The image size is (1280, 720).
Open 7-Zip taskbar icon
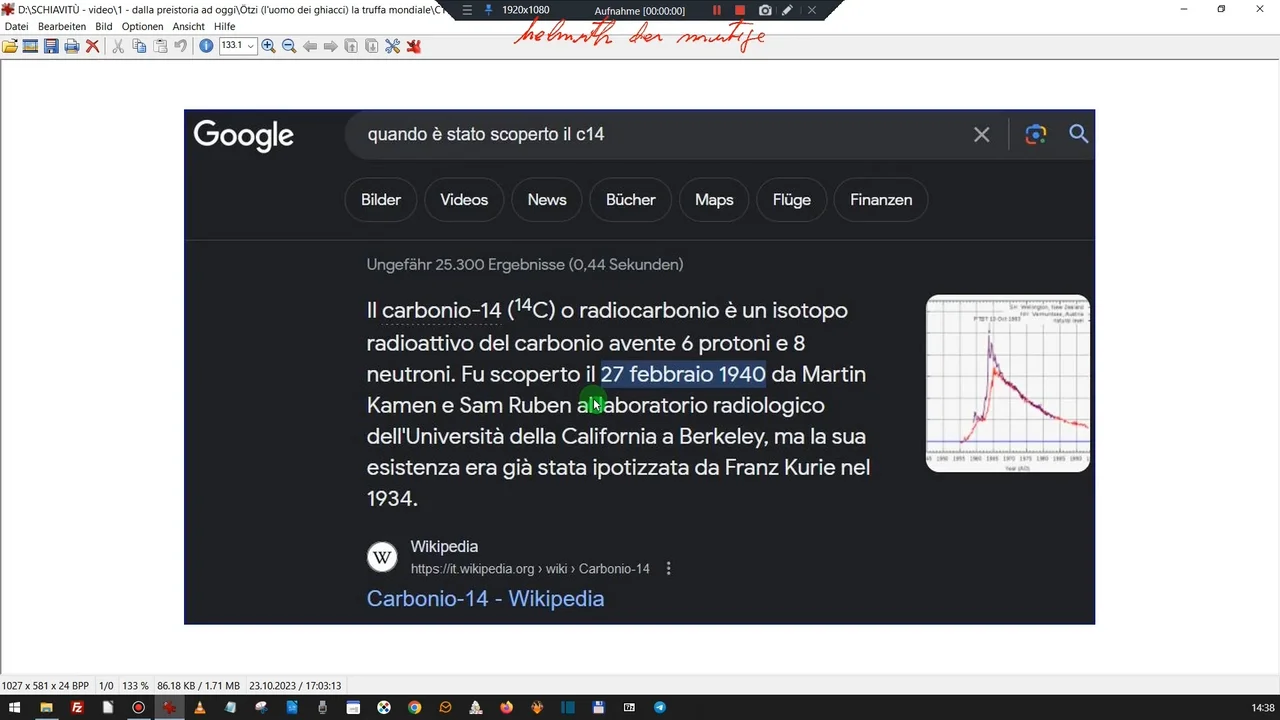[629, 708]
